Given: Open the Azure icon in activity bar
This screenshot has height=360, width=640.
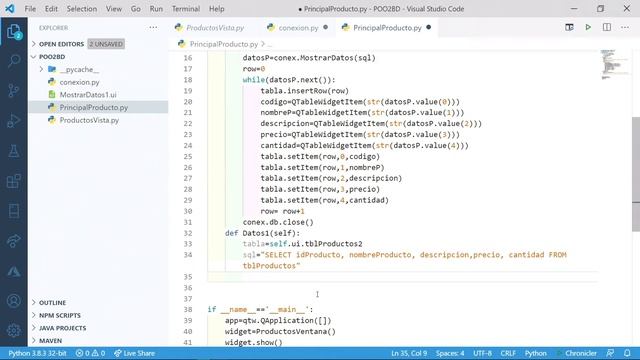Looking at the screenshot, I should pyautogui.click(x=13, y=271).
